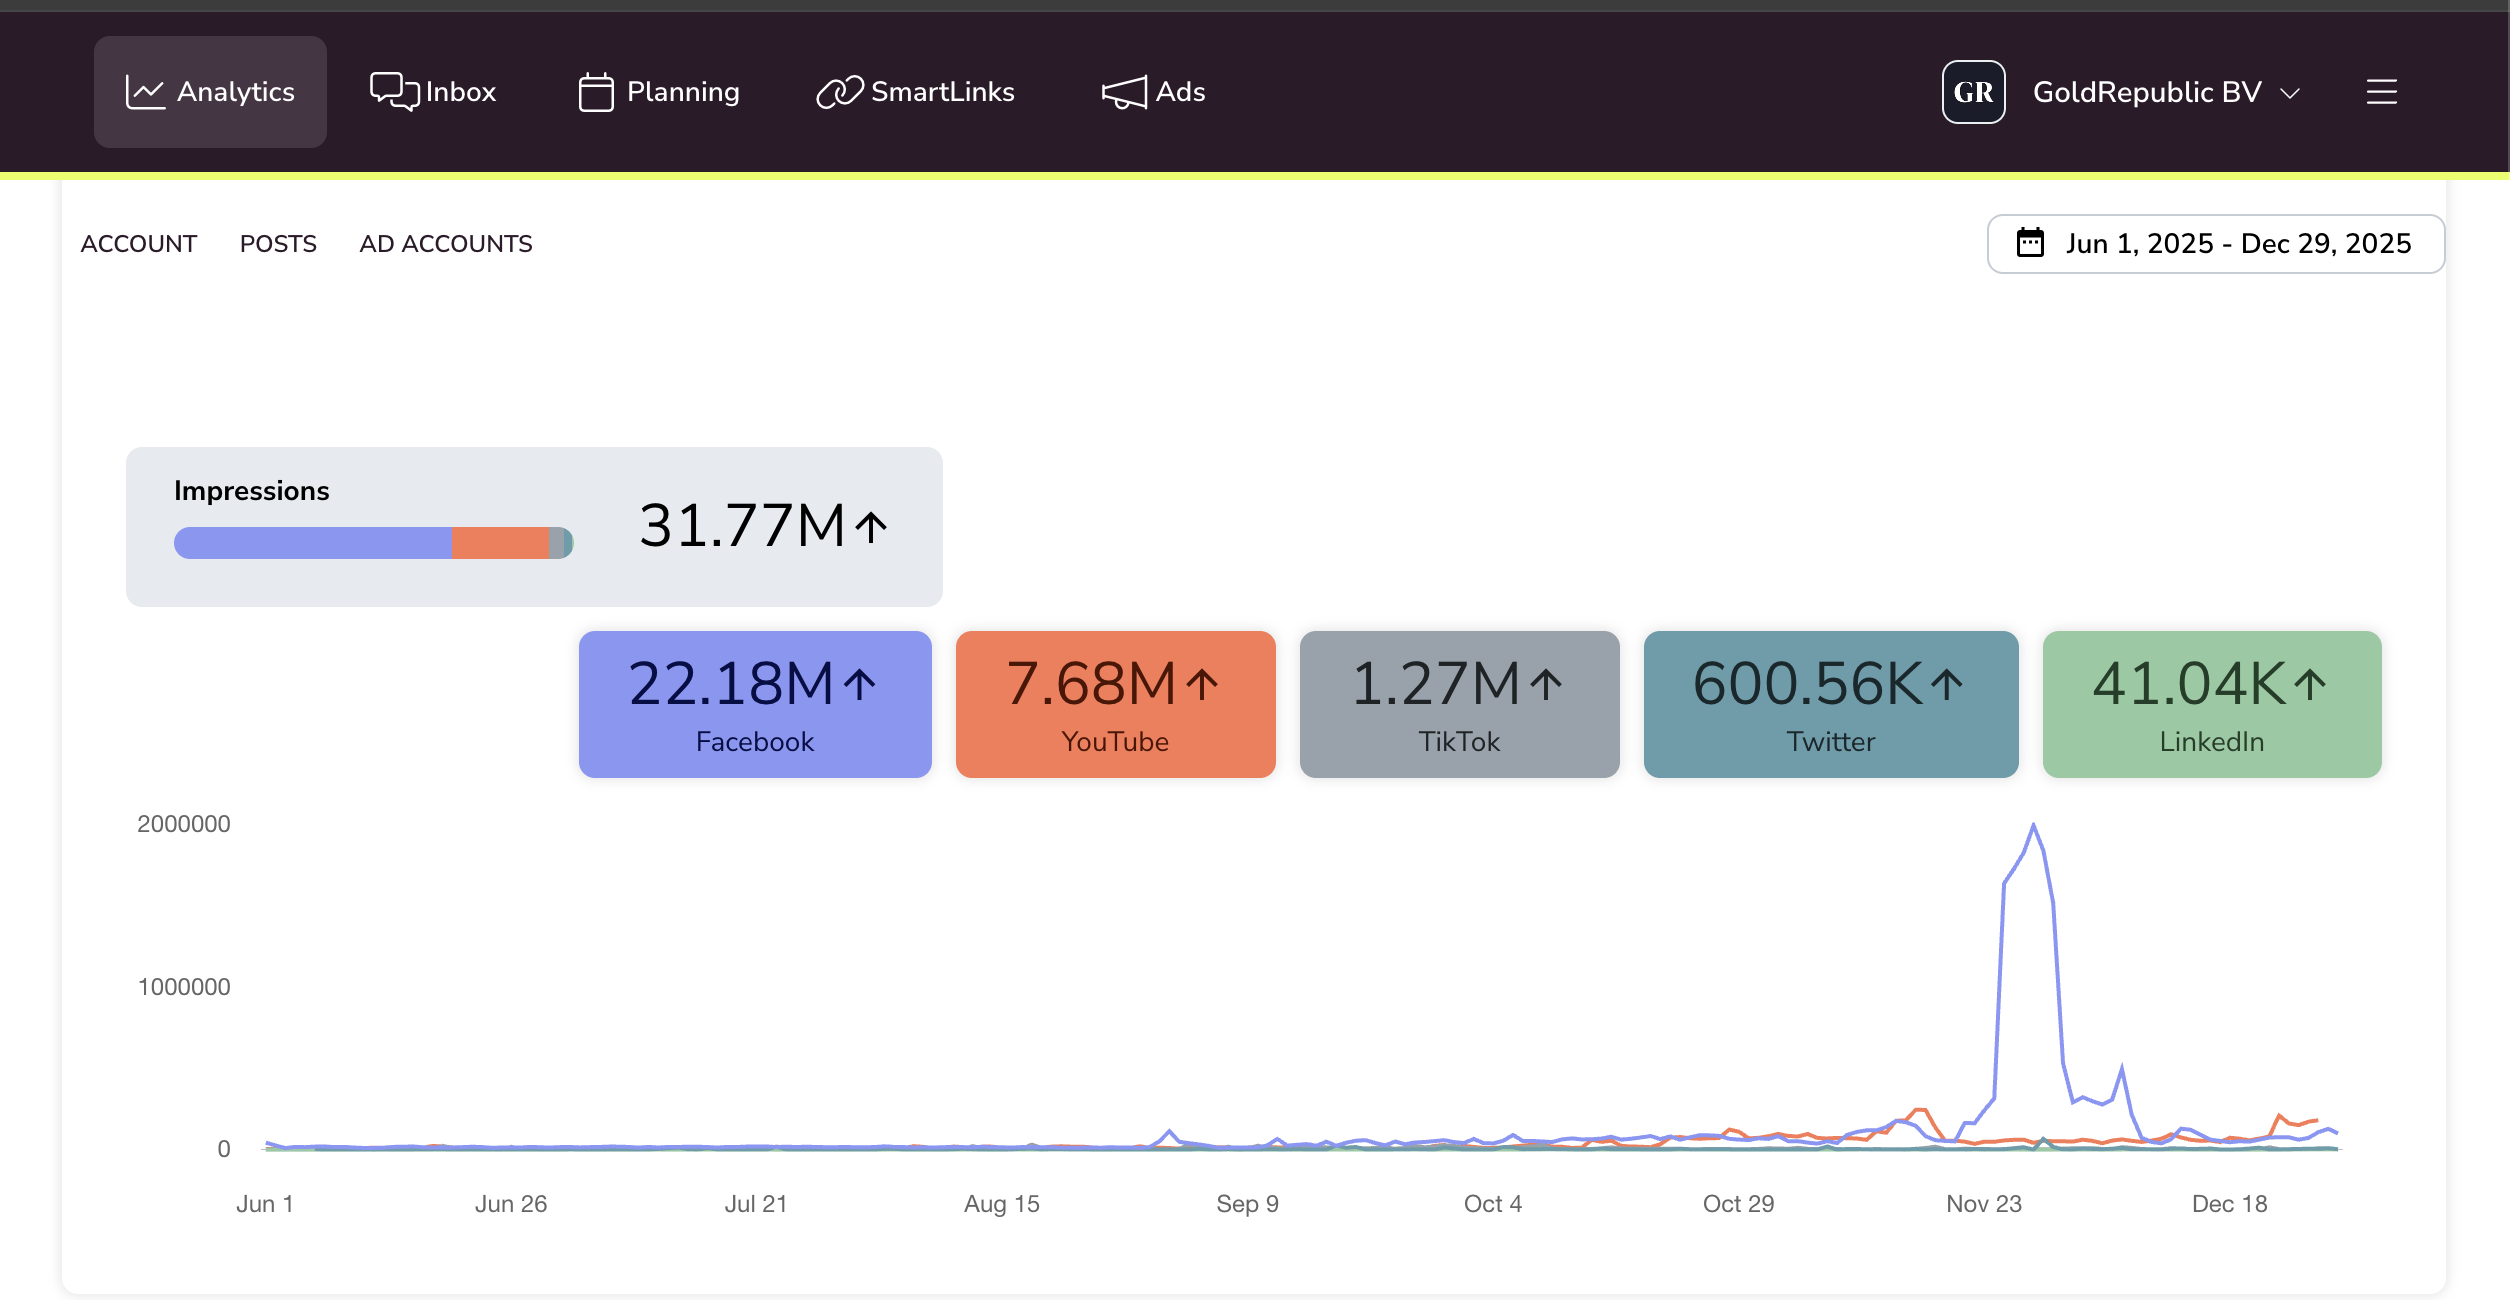Screen dimensions: 2510x1300
Task: Click the Oct 29 axis label
Action: [1739, 1204]
